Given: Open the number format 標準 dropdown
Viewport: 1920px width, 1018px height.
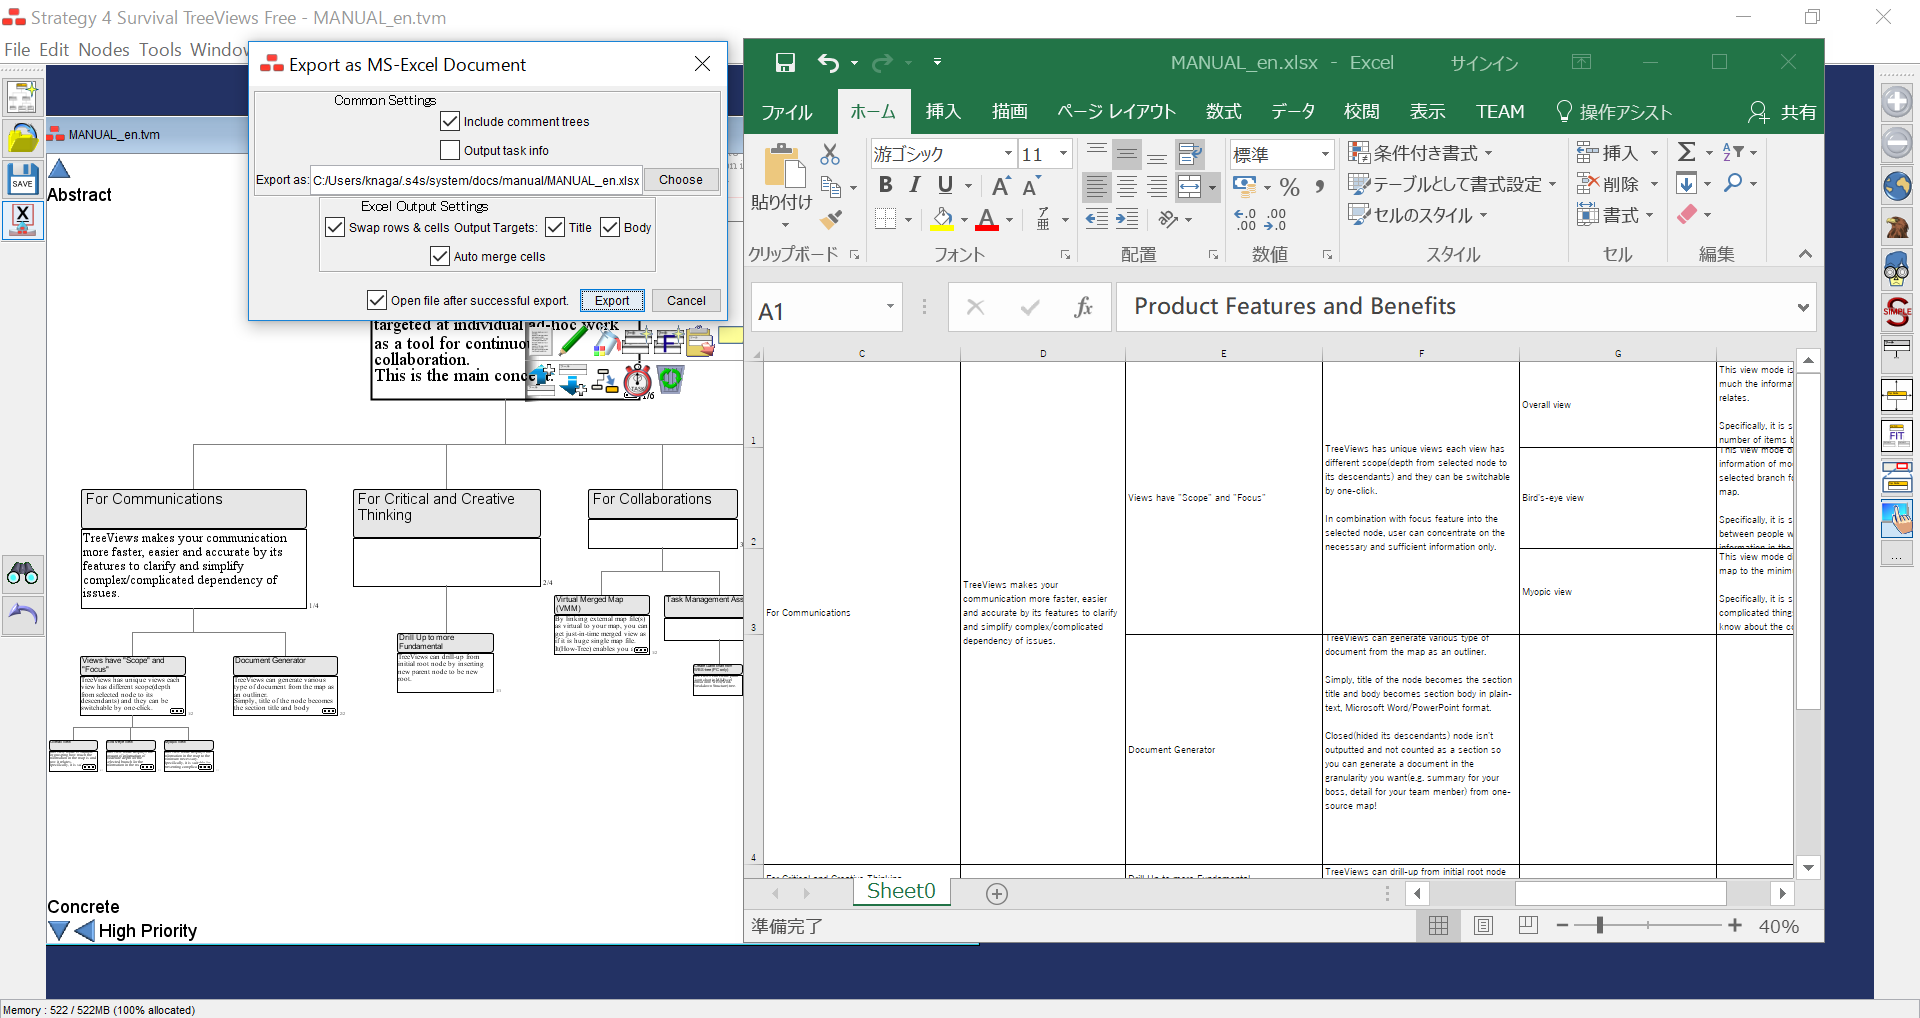Looking at the screenshot, I should coord(1326,154).
